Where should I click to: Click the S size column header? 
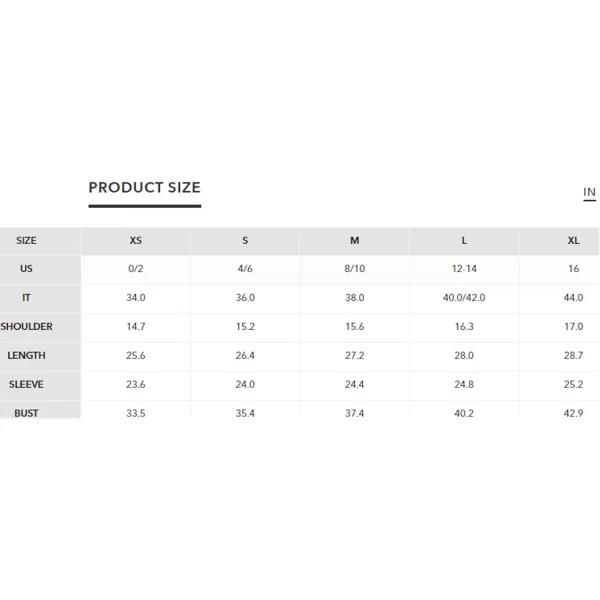[x=245, y=241]
